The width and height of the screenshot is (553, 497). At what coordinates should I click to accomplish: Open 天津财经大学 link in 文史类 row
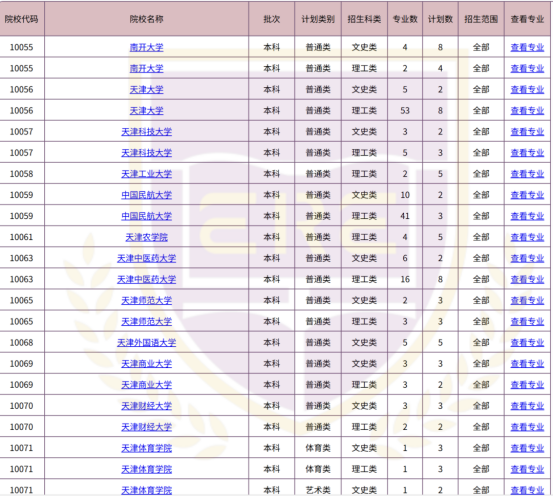[146, 406]
